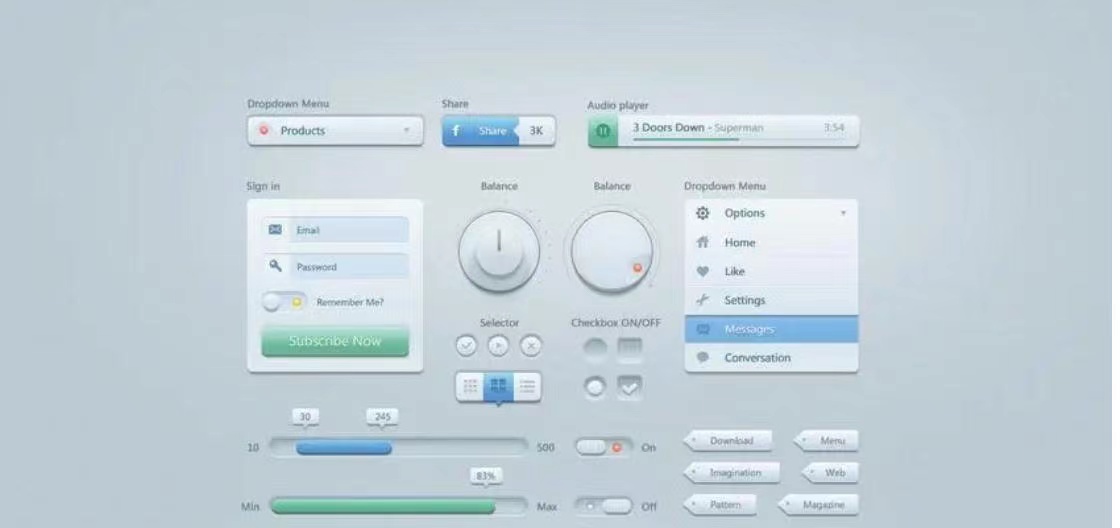The width and height of the screenshot is (1120, 528).
Task: Click the house icon beside Home
Action: click(x=703, y=242)
